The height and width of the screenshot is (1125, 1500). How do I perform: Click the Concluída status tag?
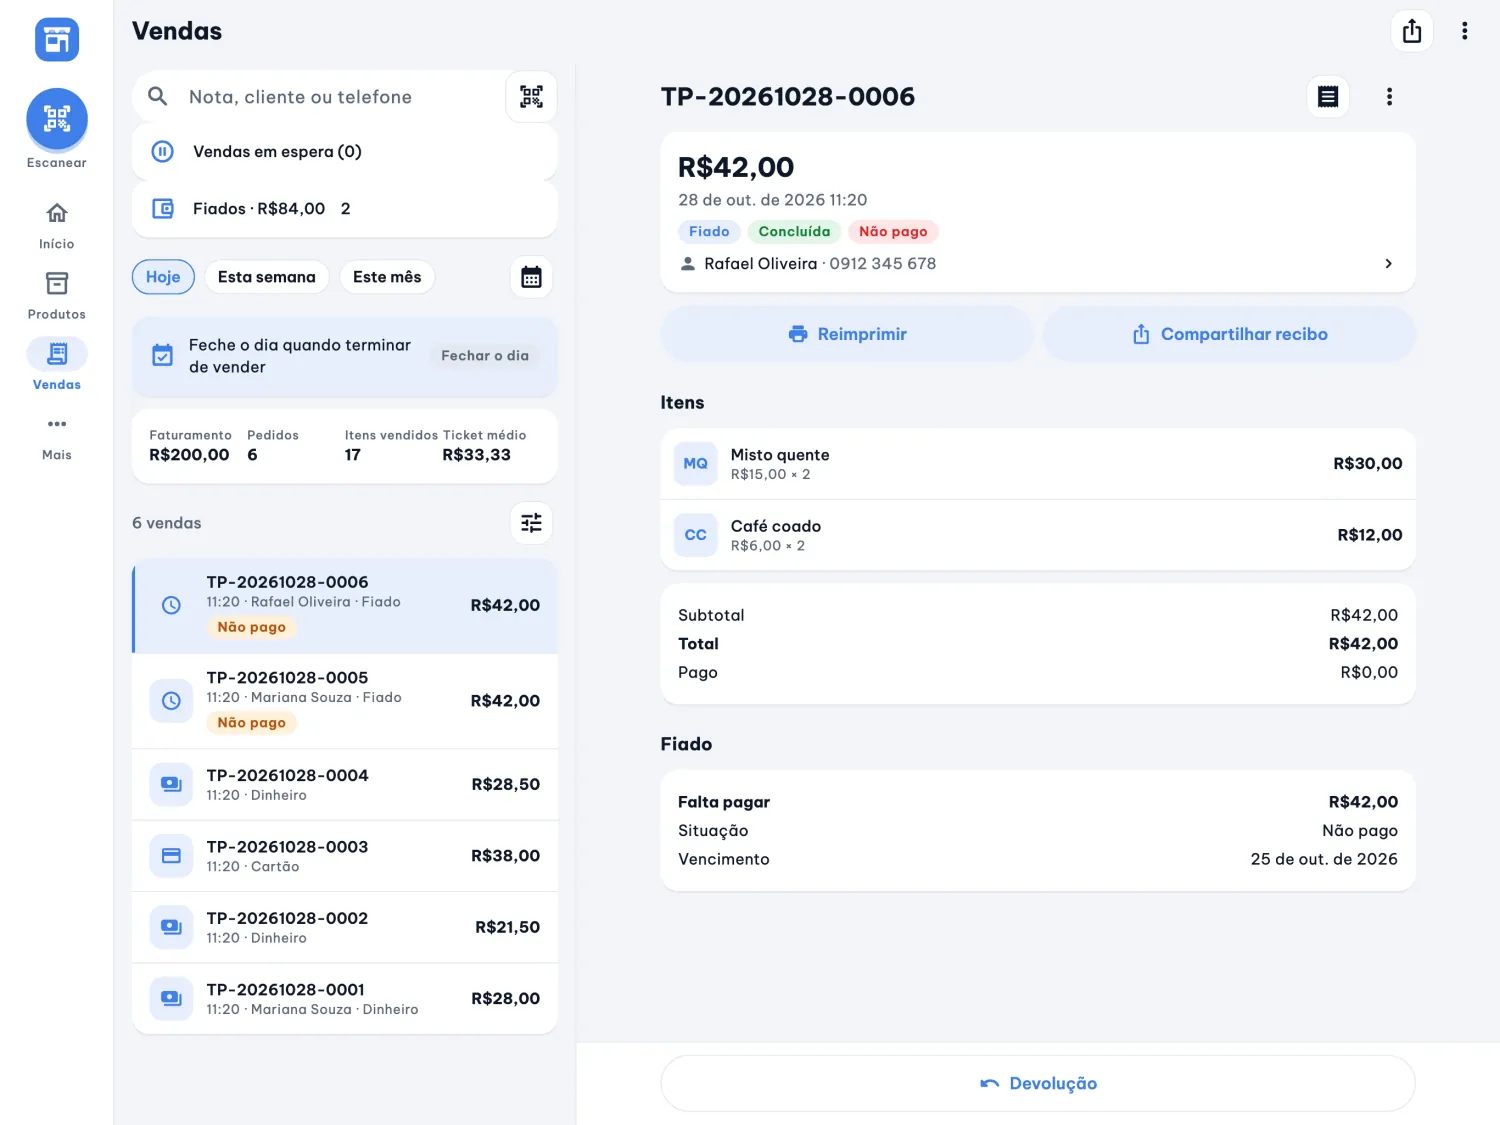point(794,232)
